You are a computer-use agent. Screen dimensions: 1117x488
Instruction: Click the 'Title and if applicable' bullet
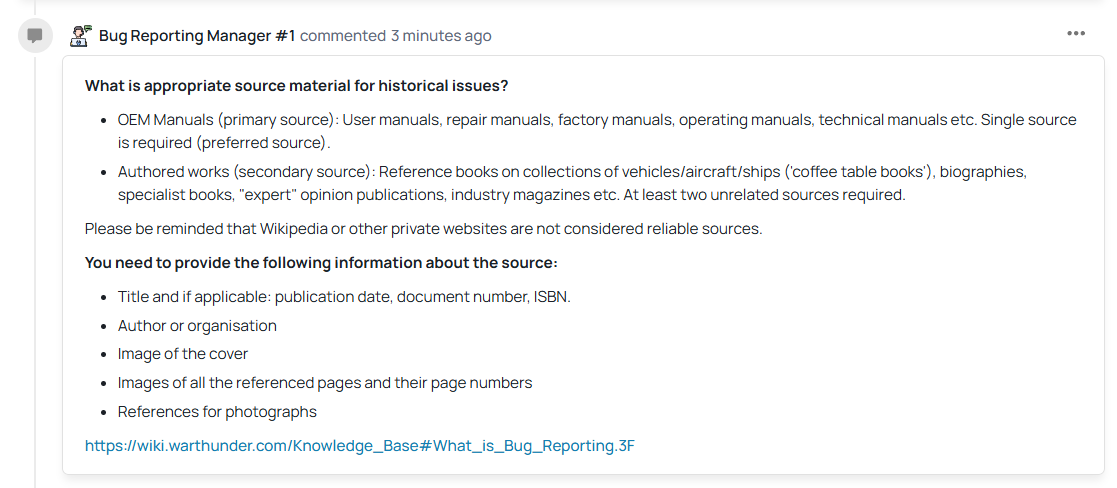[x=344, y=297]
